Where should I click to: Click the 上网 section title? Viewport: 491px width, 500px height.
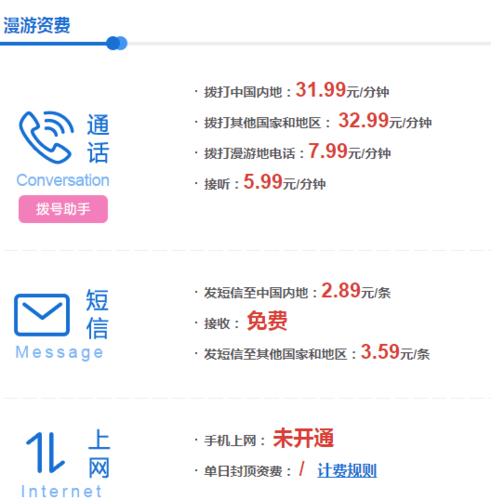99,453
